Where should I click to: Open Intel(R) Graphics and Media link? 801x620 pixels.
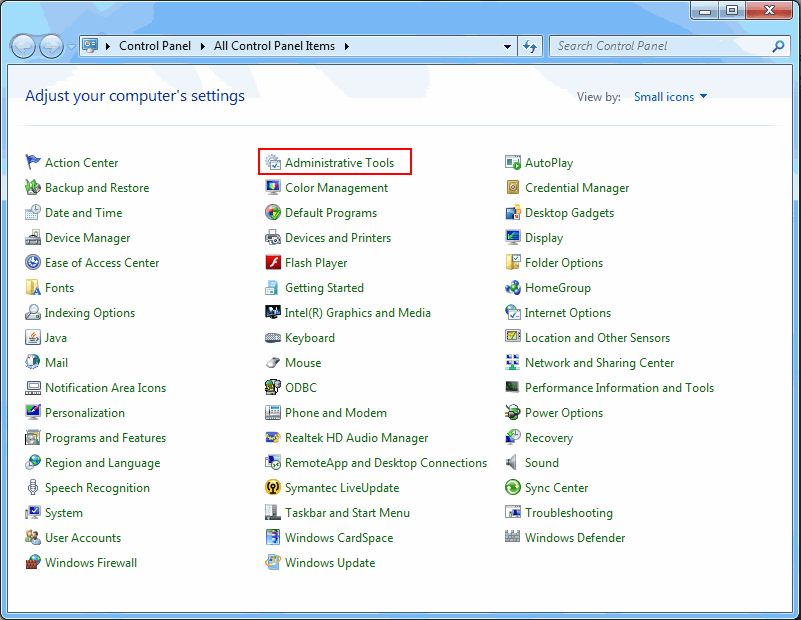pyautogui.click(x=358, y=313)
